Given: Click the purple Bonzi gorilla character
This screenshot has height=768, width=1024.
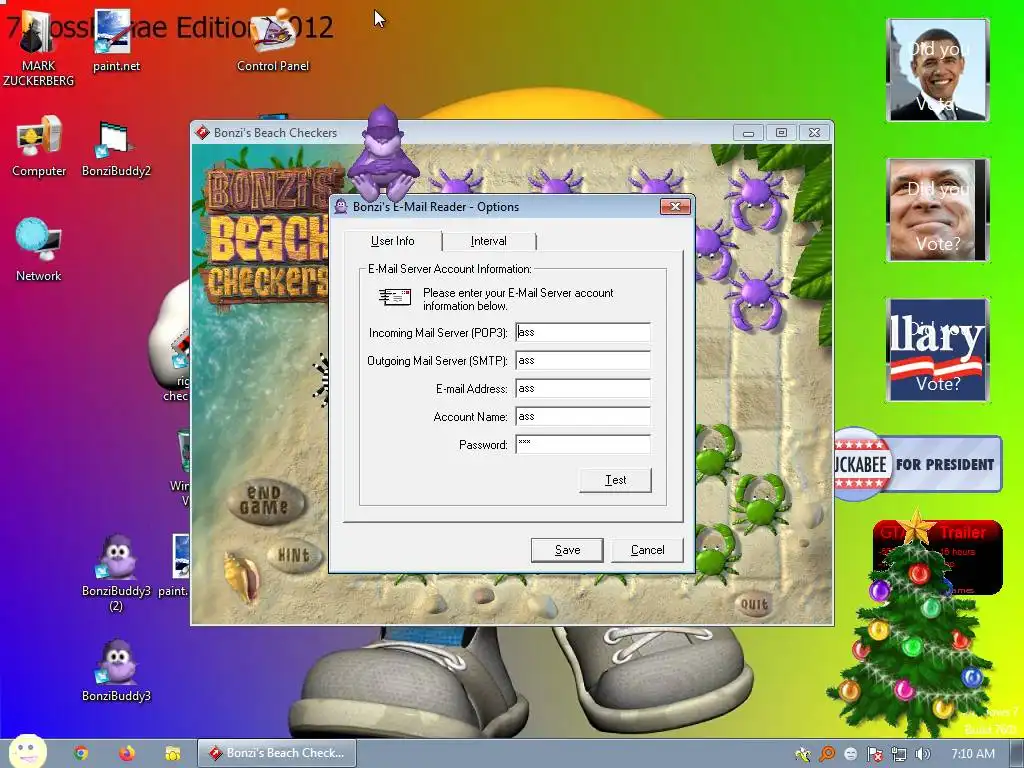Looking at the screenshot, I should [x=383, y=154].
